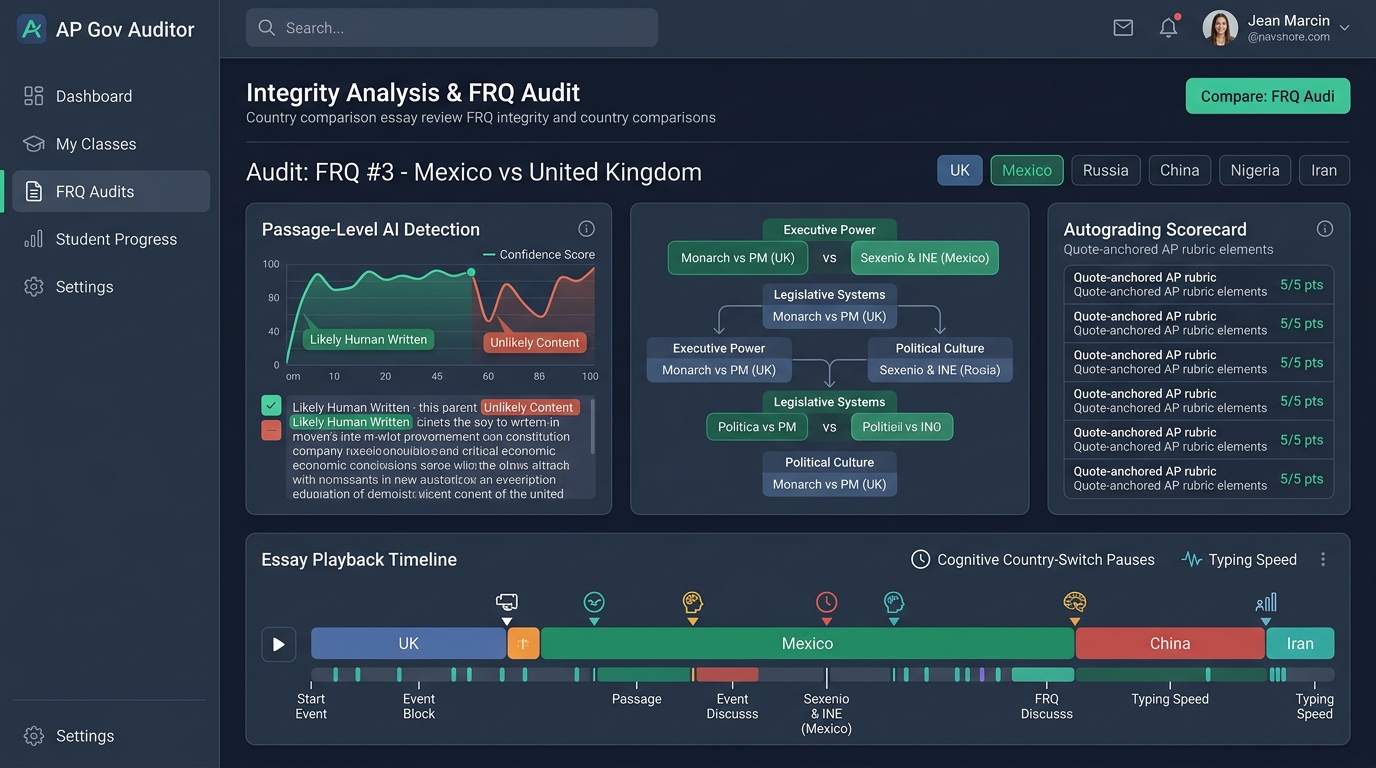Click the Compare: FRQ Audi button

(x=1268, y=96)
